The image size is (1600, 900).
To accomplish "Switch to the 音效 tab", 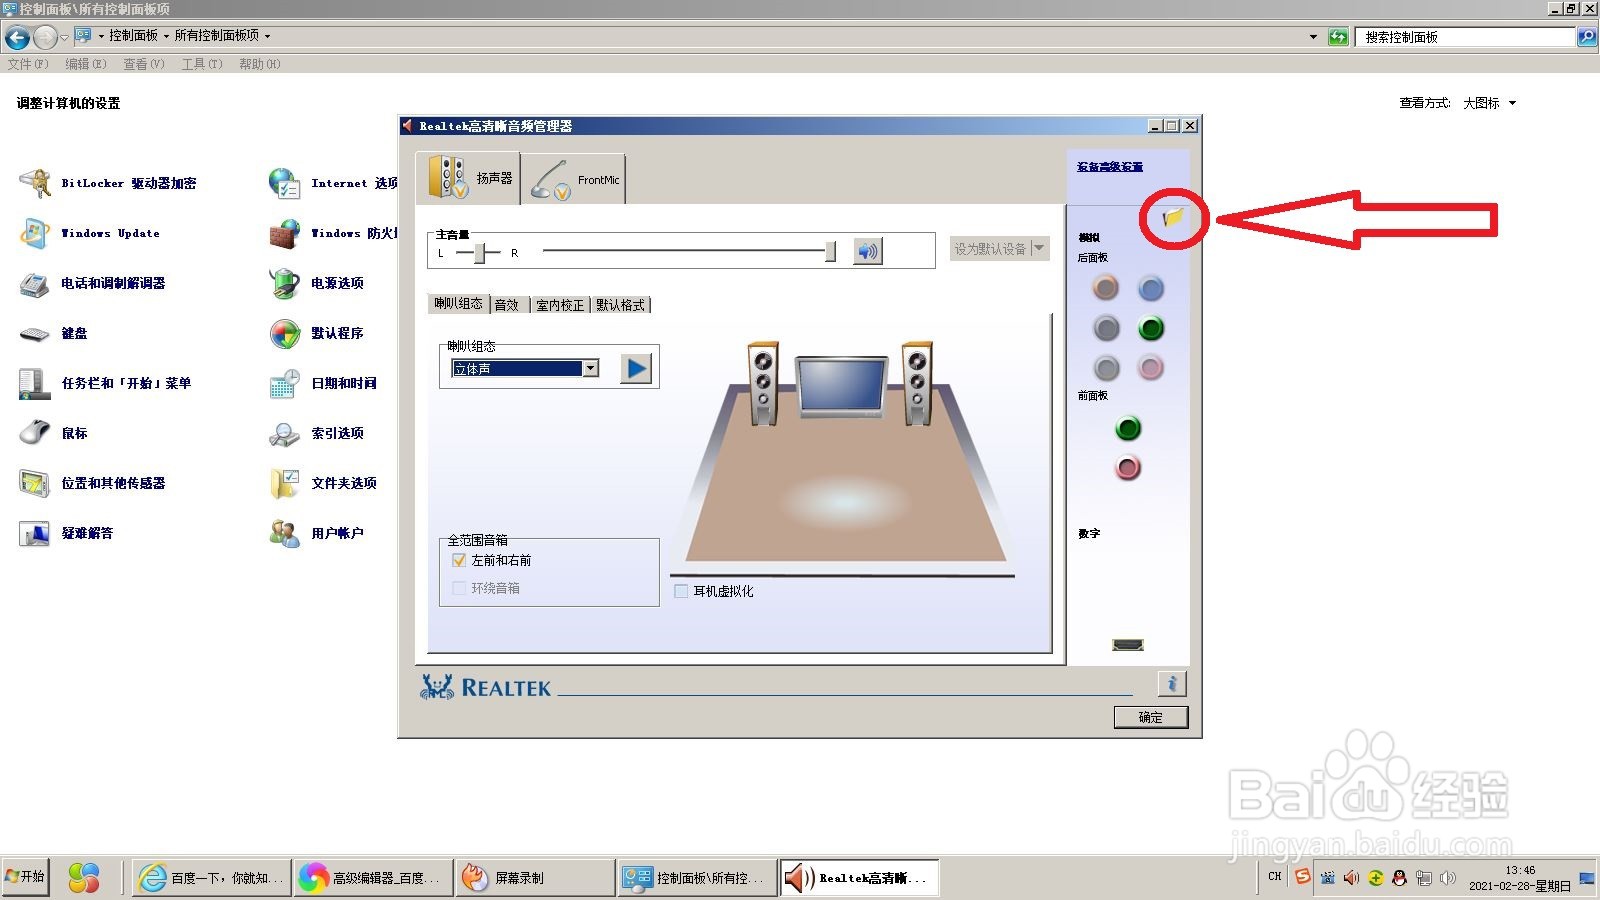I will pyautogui.click(x=507, y=305).
